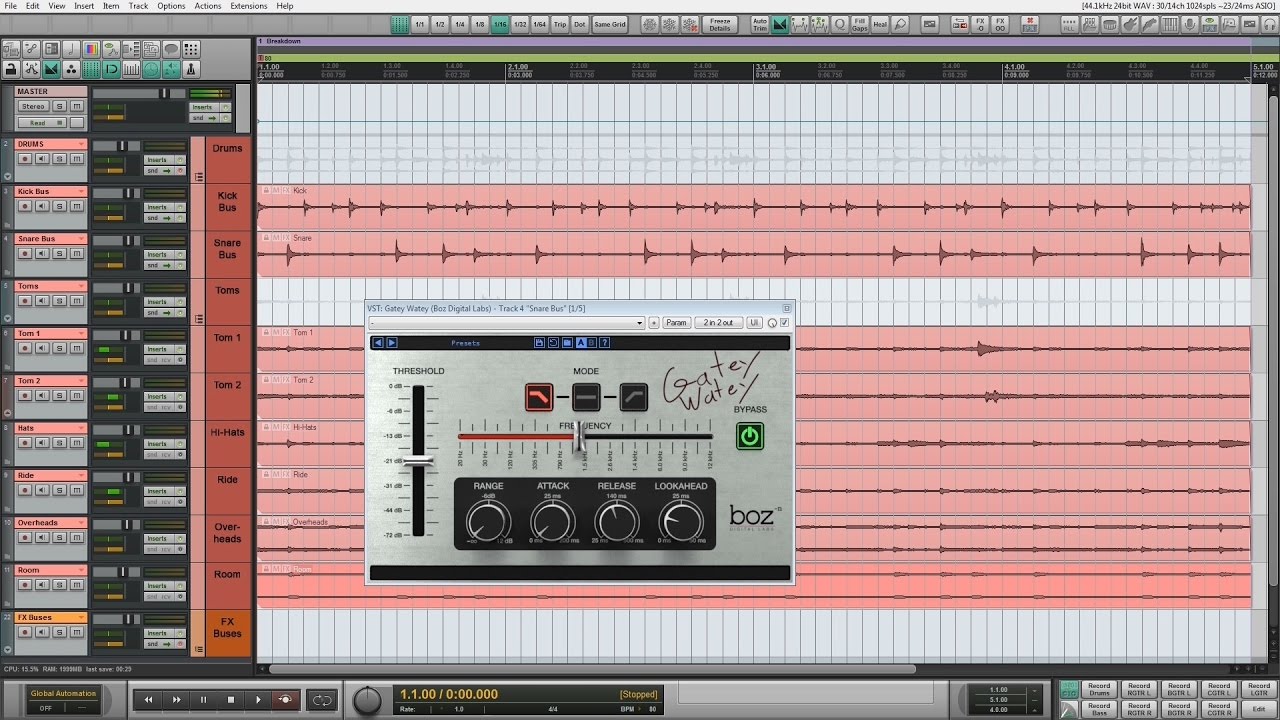The height and width of the screenshot is (720, 1280).
Task: Select the A state in A/B compare
Action: [x=581, y=343]
